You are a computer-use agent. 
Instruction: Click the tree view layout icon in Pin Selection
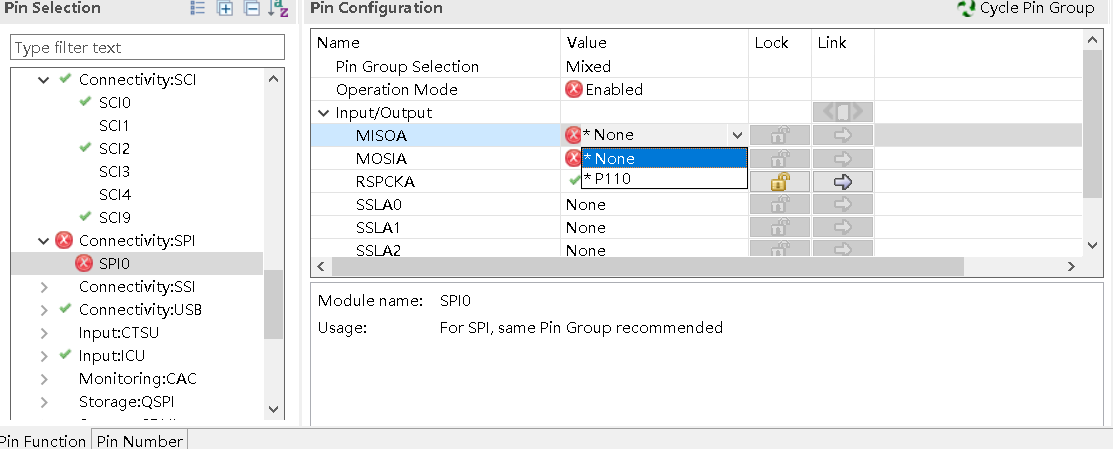coord(198,9)
